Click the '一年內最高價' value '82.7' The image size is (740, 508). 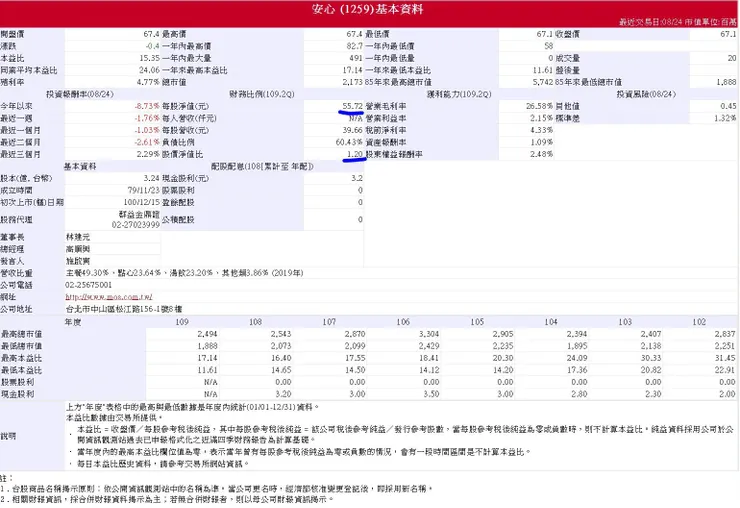click(354, 46)
